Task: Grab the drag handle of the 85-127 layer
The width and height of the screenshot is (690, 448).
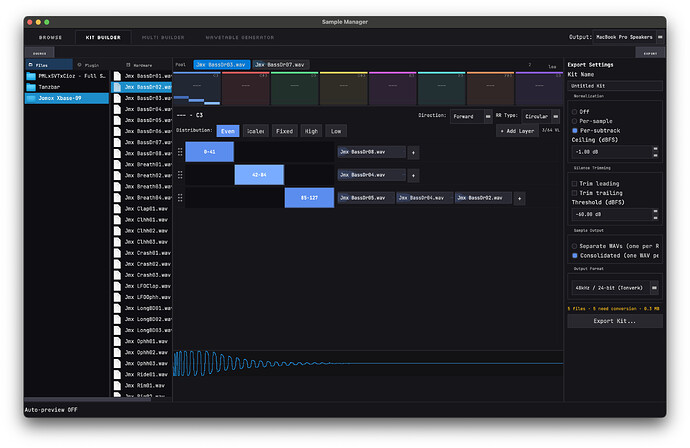Action: coord(180,198)
